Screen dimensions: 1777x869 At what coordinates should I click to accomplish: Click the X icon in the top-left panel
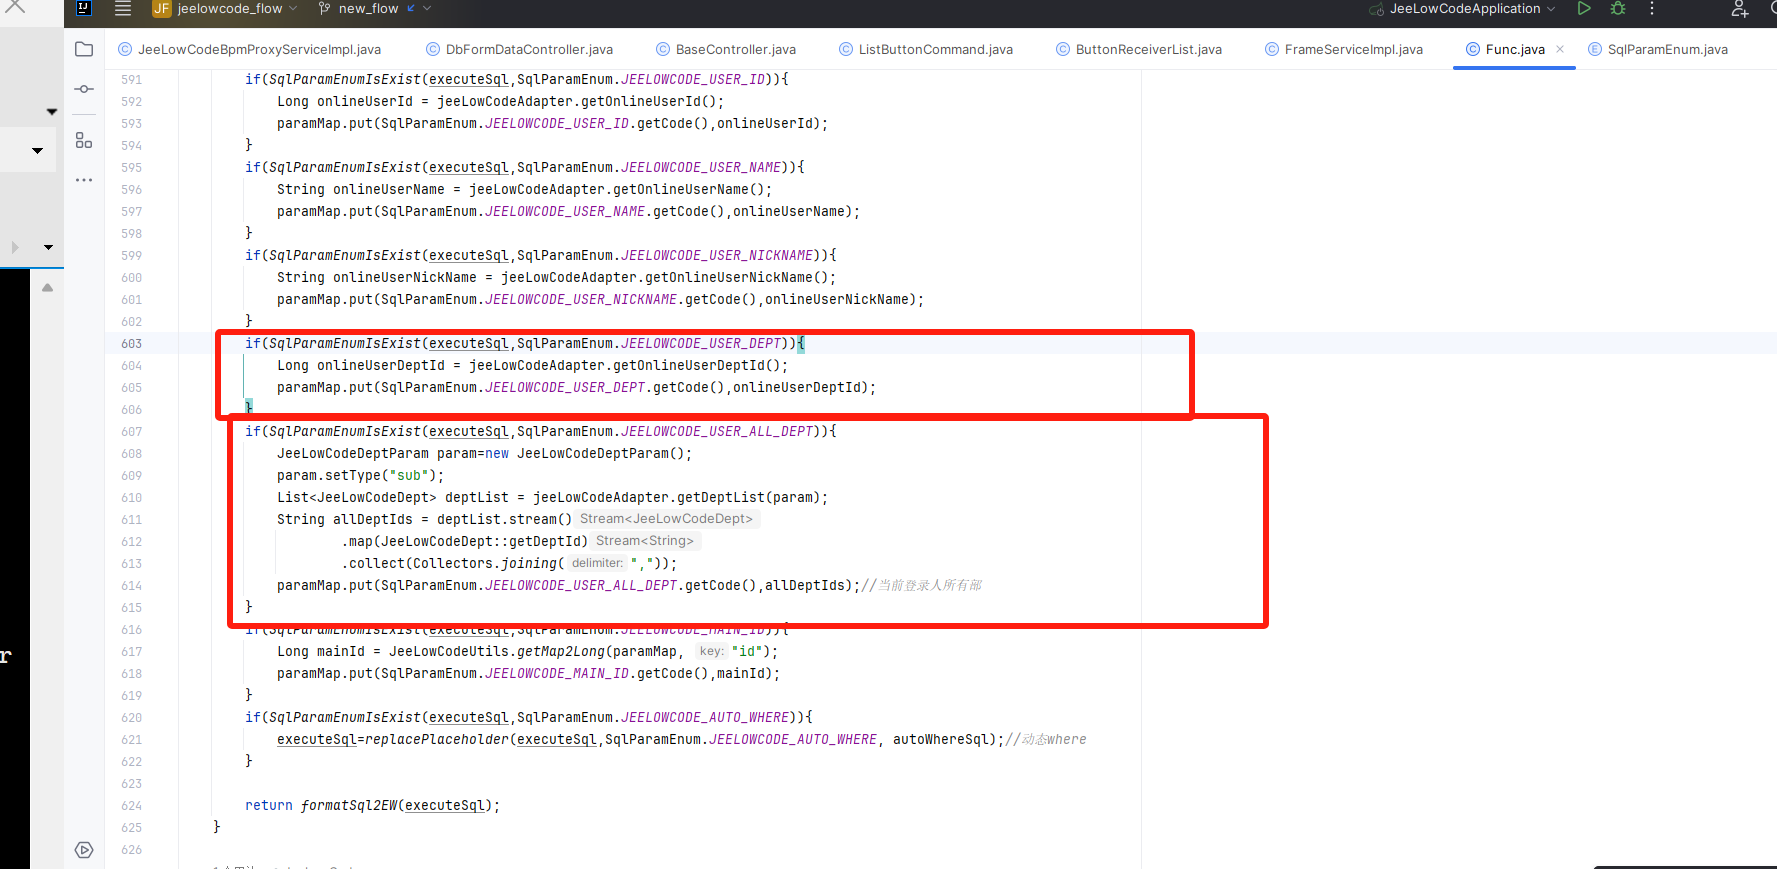[x=16, y=6]
